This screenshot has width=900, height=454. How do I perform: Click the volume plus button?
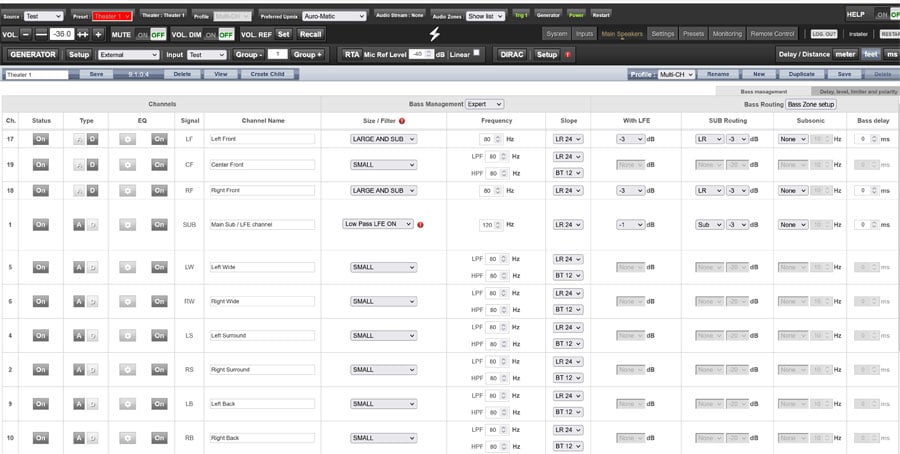[x=98, y=34]
